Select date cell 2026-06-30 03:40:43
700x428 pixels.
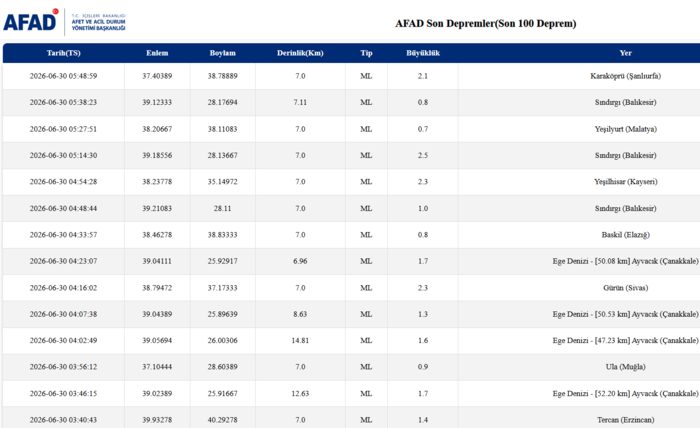(x=63, y=420)
